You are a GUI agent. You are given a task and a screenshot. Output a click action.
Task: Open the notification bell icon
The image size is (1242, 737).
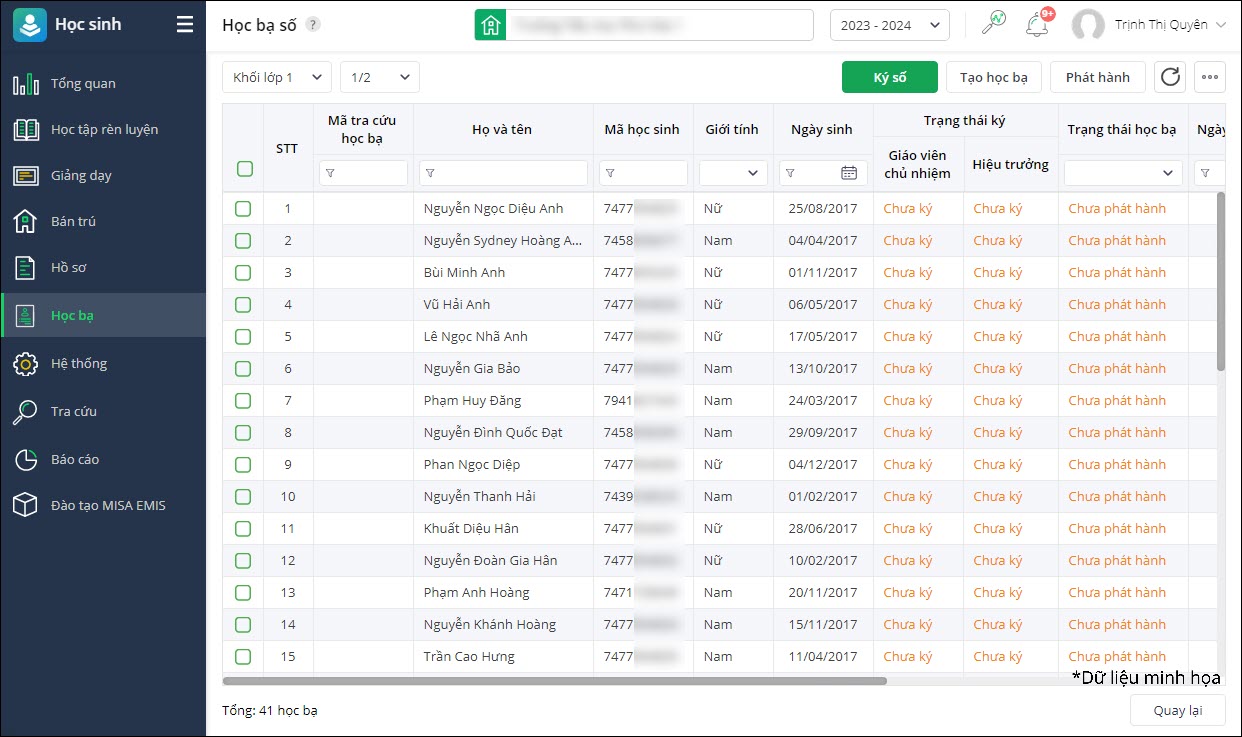click(1037, 25)
